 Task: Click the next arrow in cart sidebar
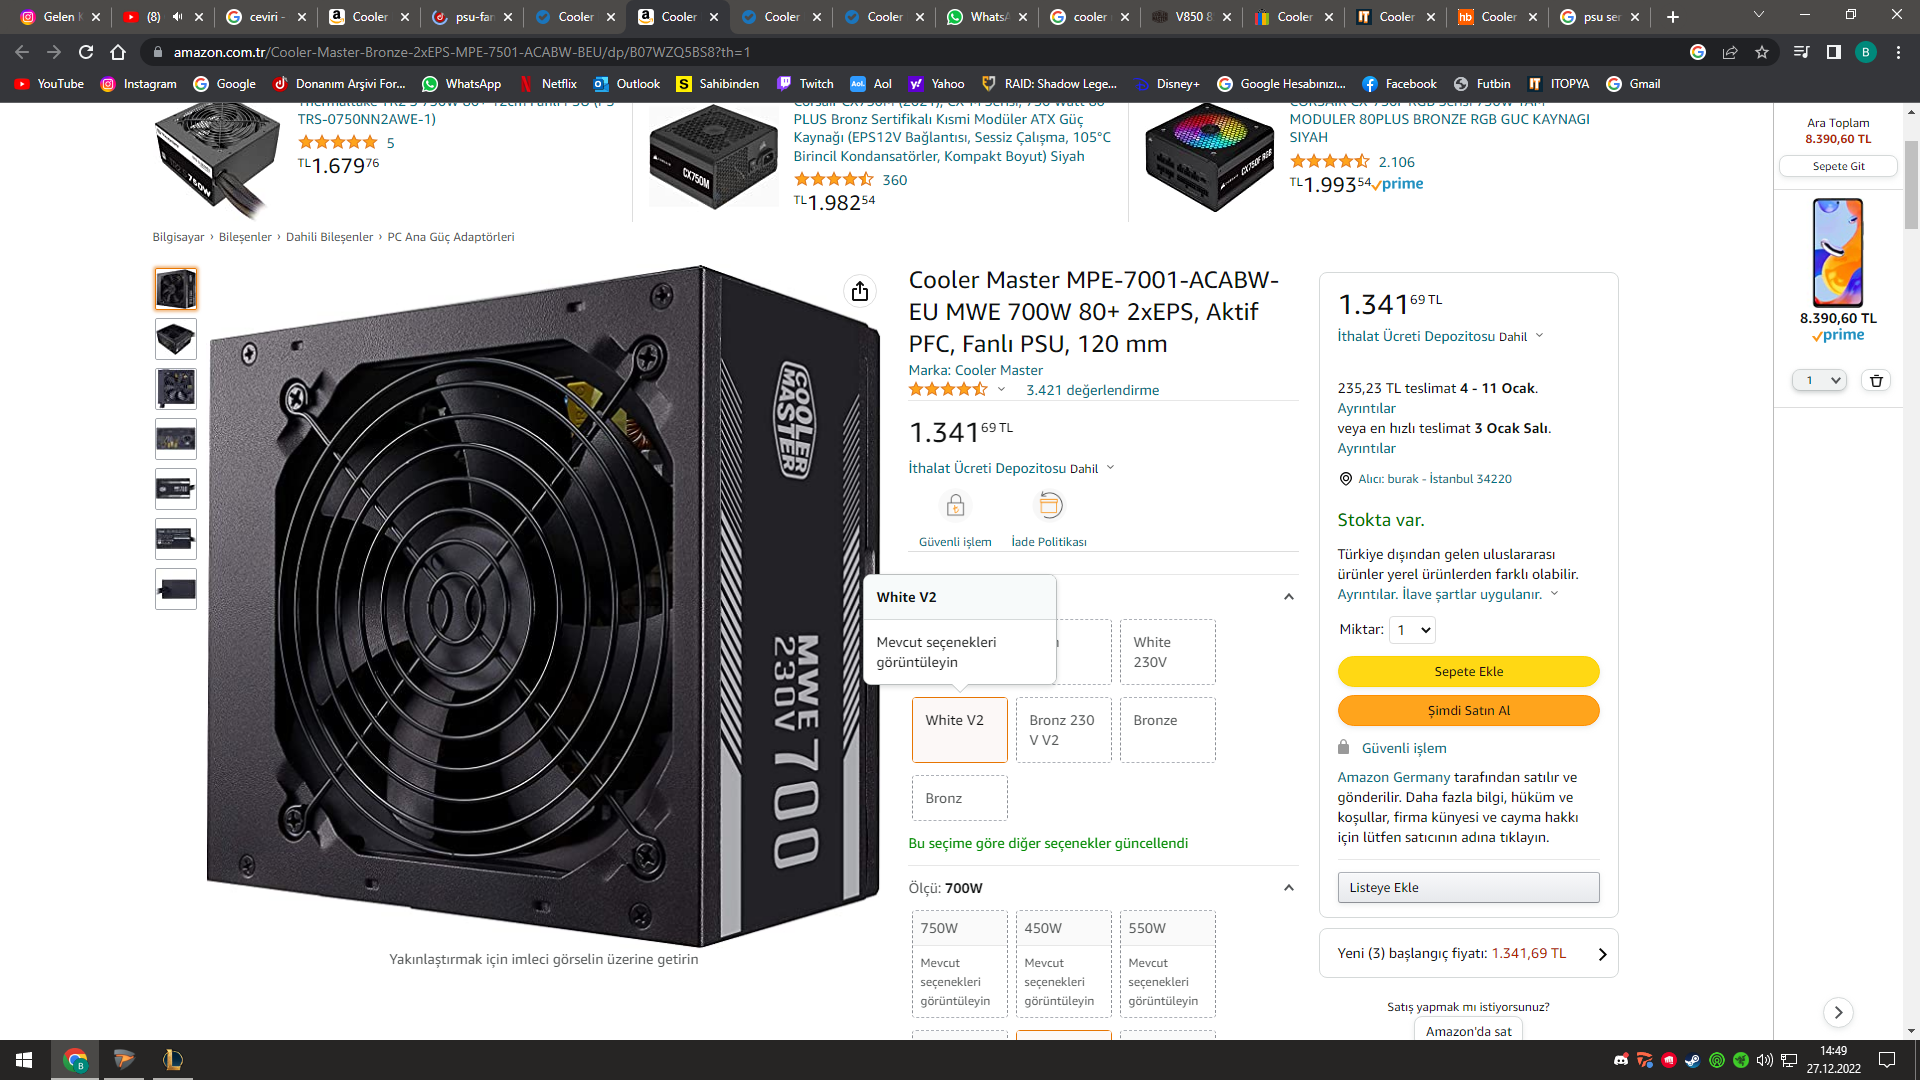(1838, 1012)
